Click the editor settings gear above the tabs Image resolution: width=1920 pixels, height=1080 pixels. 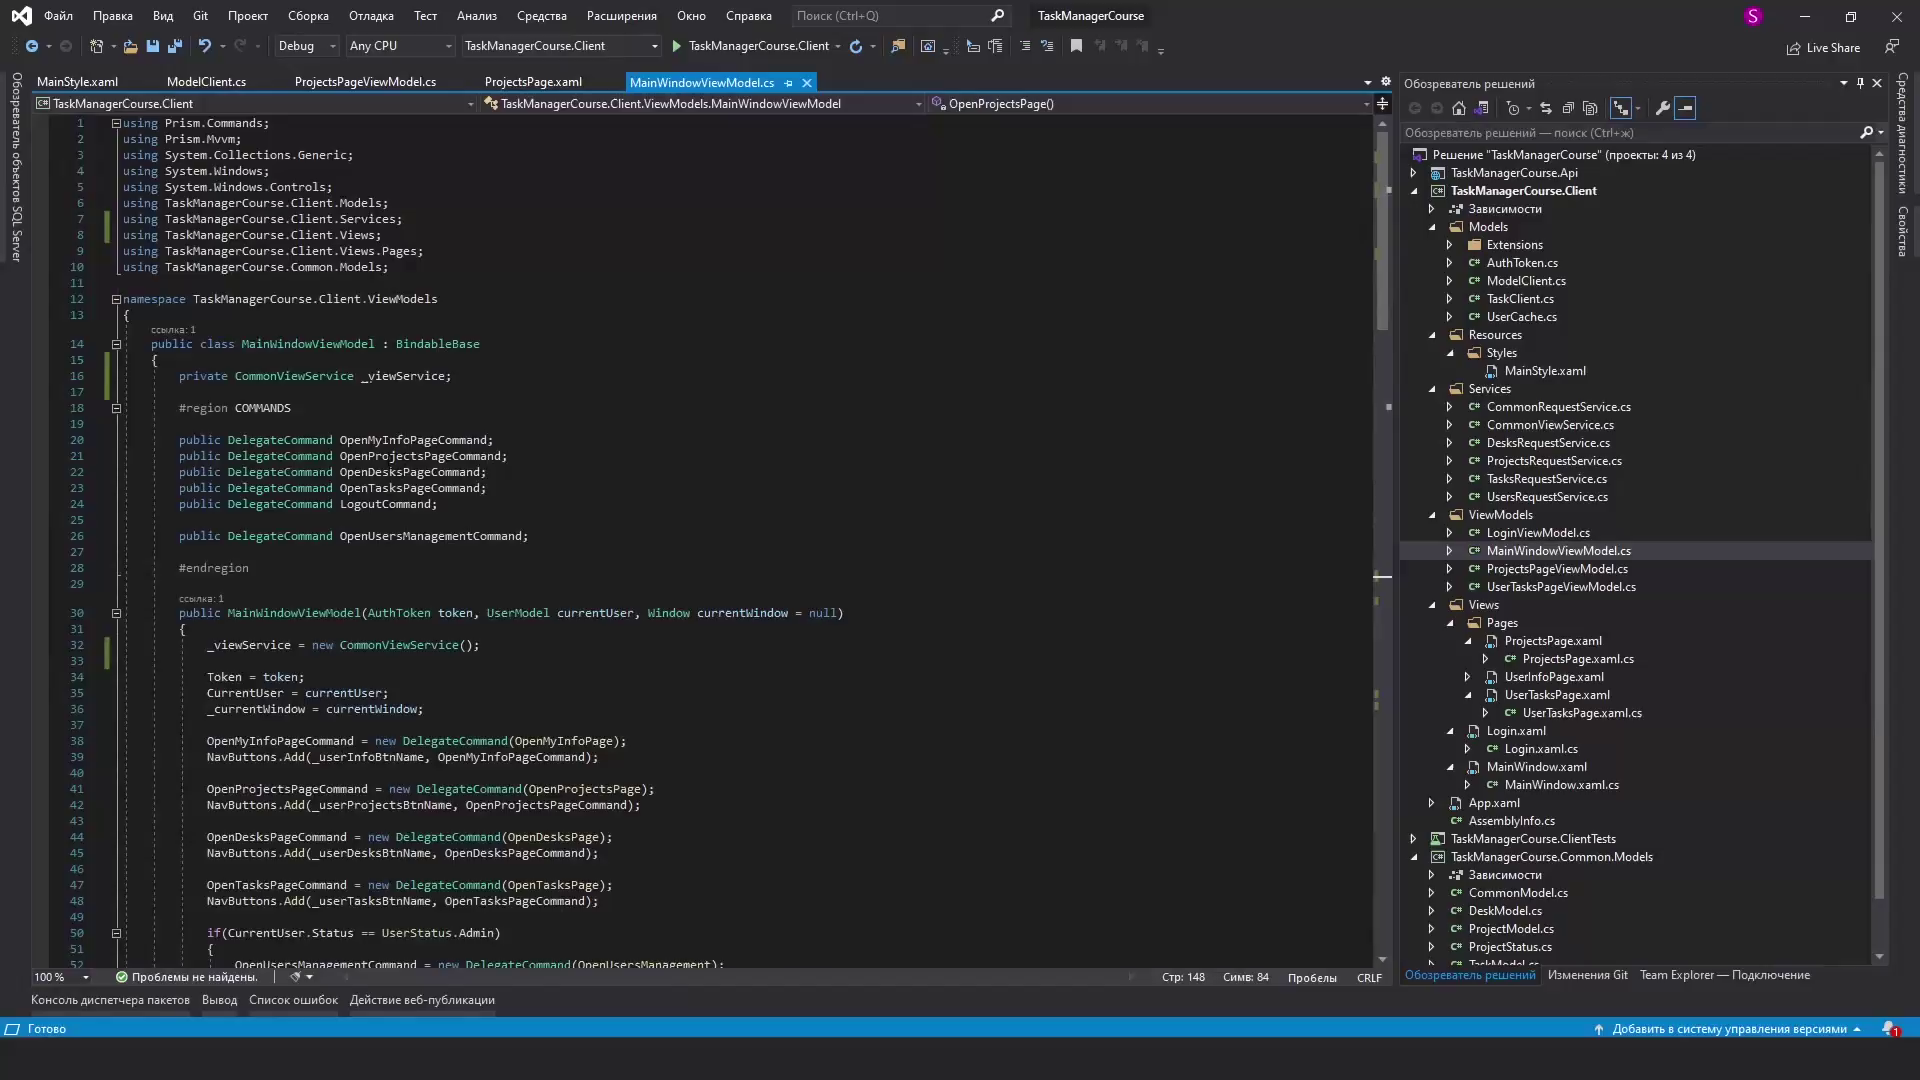tap(1386, 82)
